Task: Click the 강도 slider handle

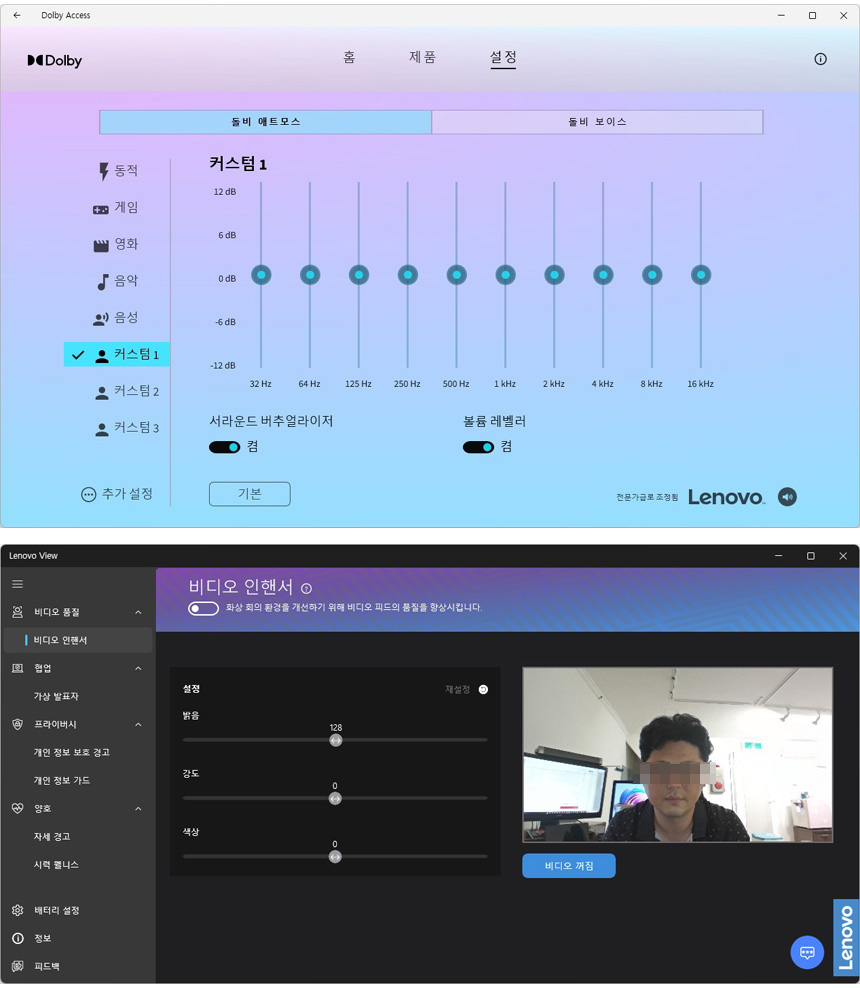Action: tap(335, 799)
